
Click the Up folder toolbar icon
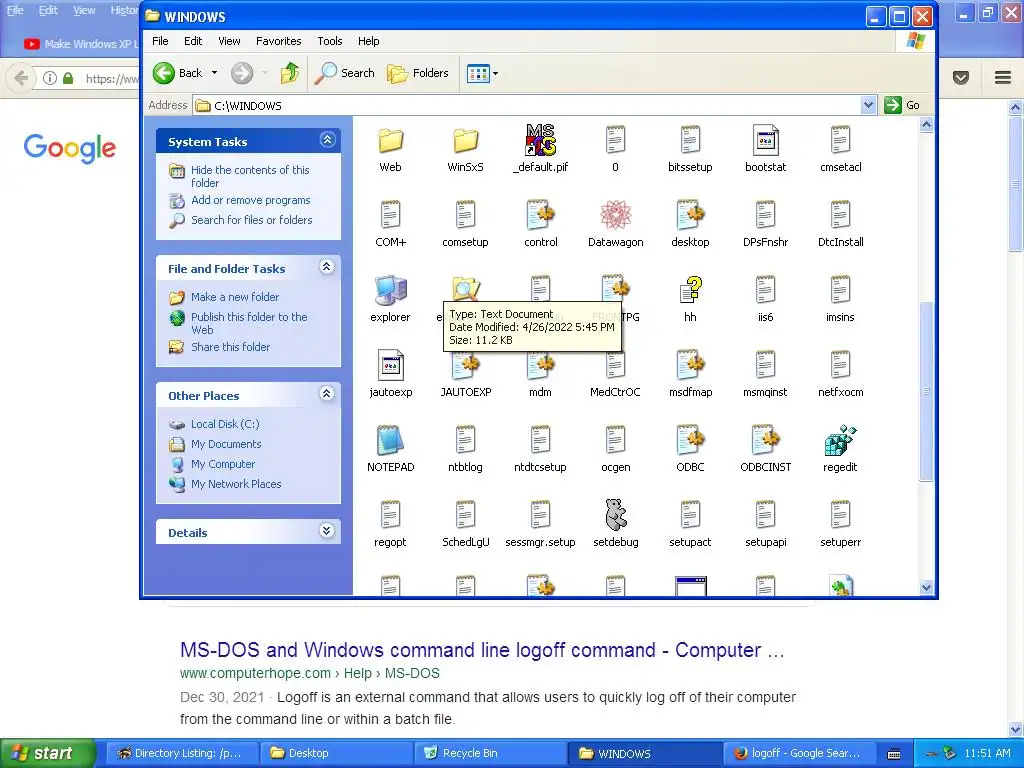pyautogui.click(x=290, y=73)
